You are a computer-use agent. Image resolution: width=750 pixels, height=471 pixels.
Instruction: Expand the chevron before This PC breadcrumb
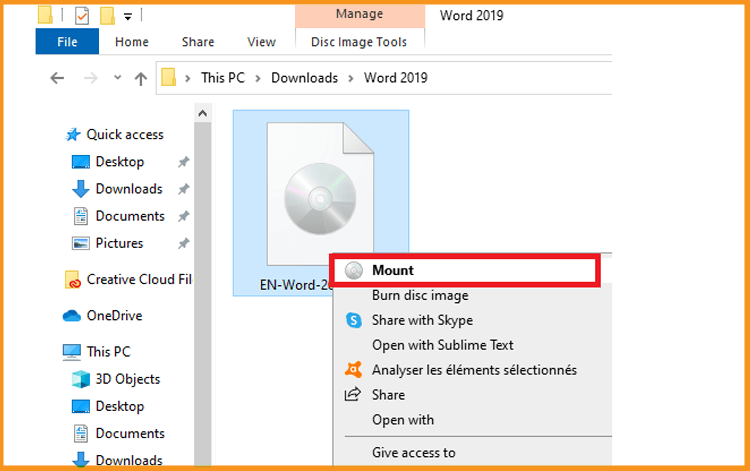(x=188, y=78)
